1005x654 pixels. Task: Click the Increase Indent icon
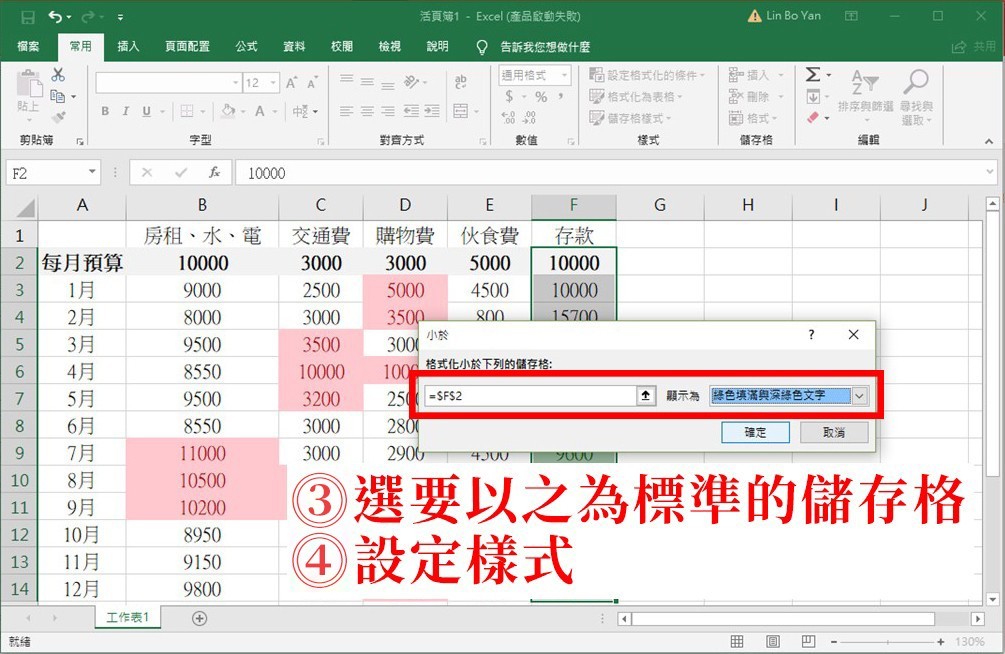[x=432, y=111]
